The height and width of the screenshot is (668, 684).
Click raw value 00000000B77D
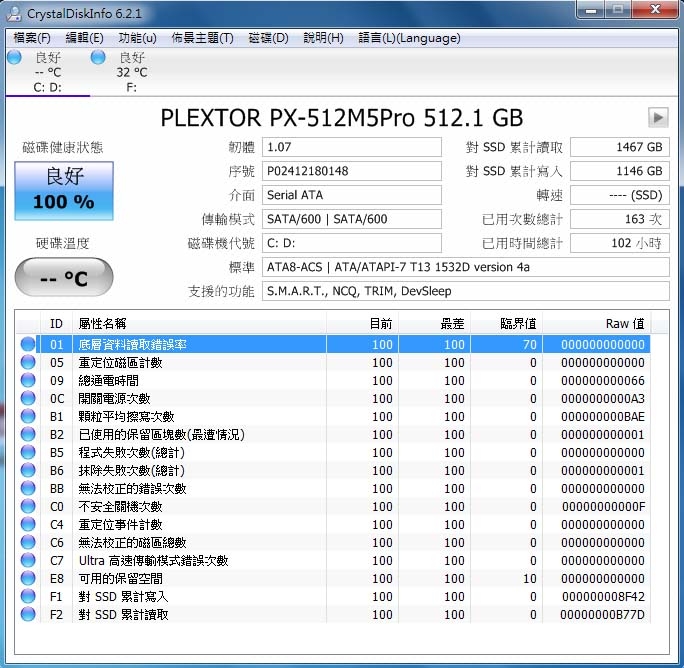pyautogui.click(x=602, y=615)
